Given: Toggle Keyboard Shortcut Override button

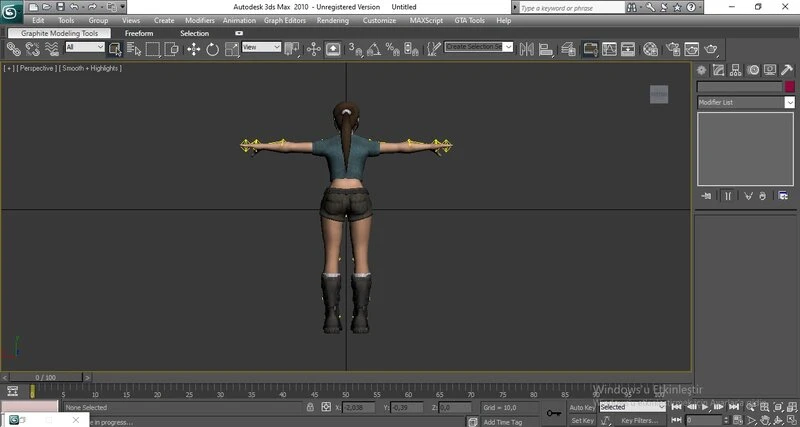Looking at the screenshot, I should click(x=333, y=49).
